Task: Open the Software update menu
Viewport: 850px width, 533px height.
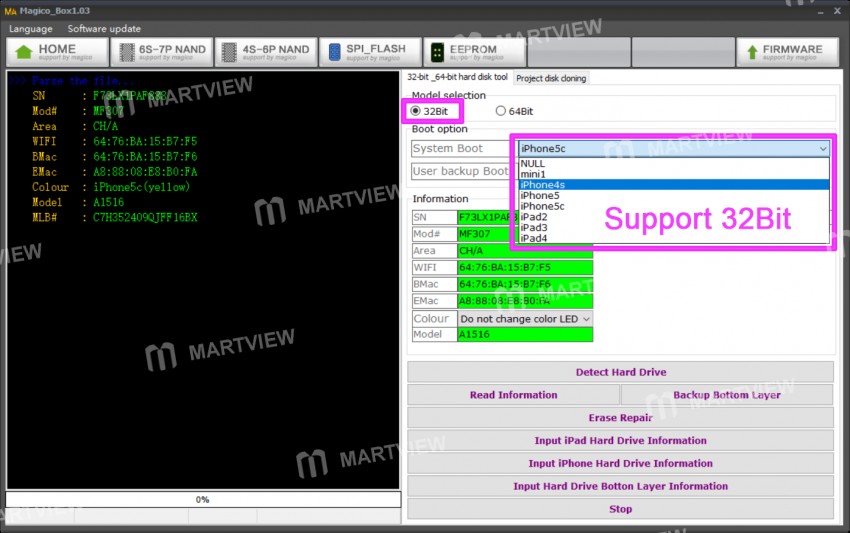Action: point(104,29)
